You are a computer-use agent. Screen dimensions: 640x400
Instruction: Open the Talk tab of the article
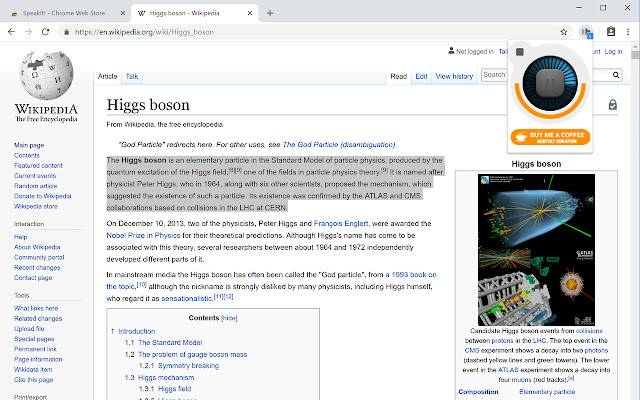pos(131,76)
